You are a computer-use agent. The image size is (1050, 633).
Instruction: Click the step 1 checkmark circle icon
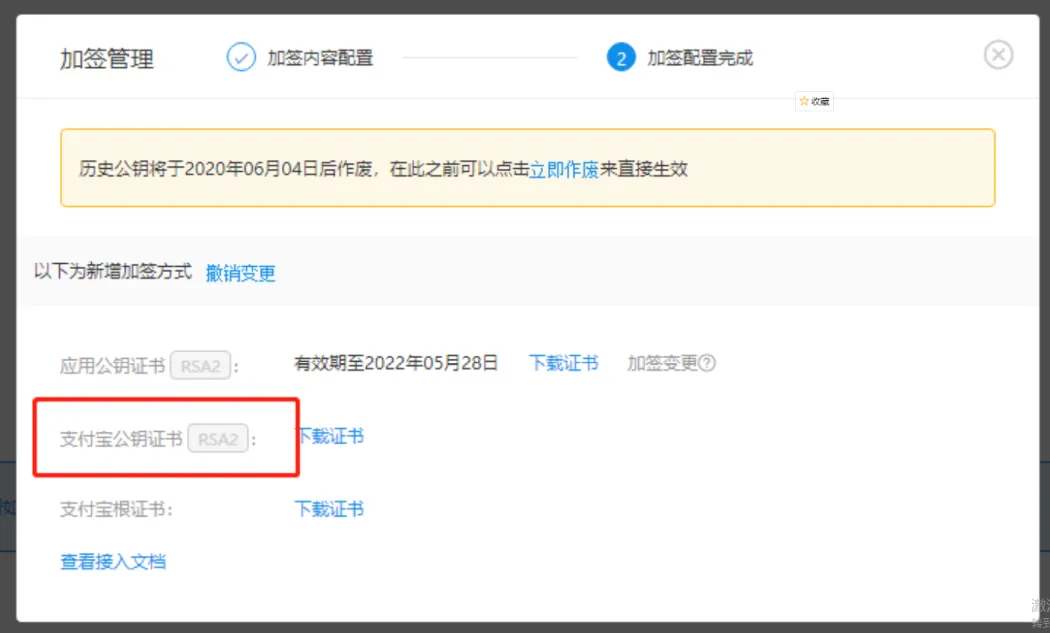241,57
